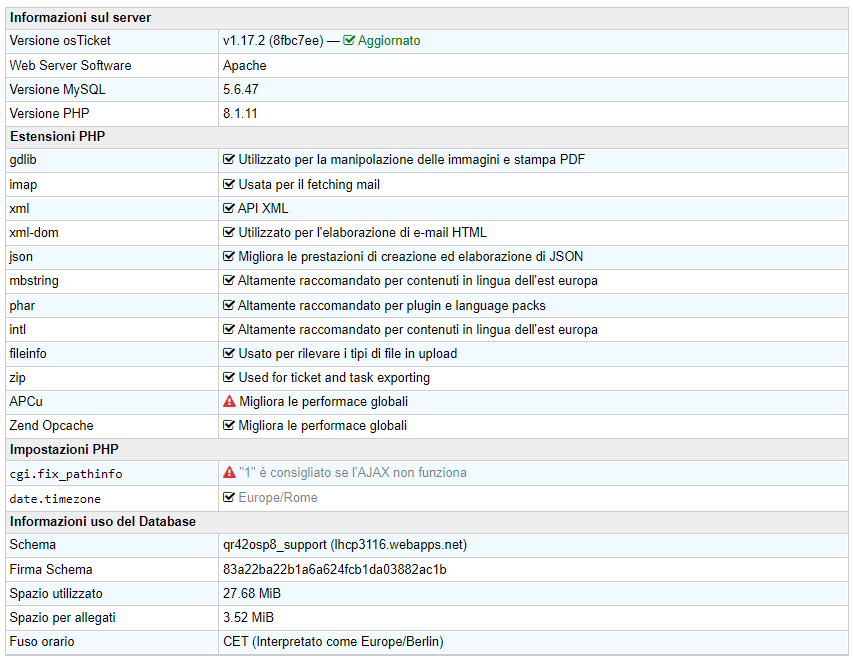Click the Impostazioni PHP section header
854x661 pixels.
[64, 450]
